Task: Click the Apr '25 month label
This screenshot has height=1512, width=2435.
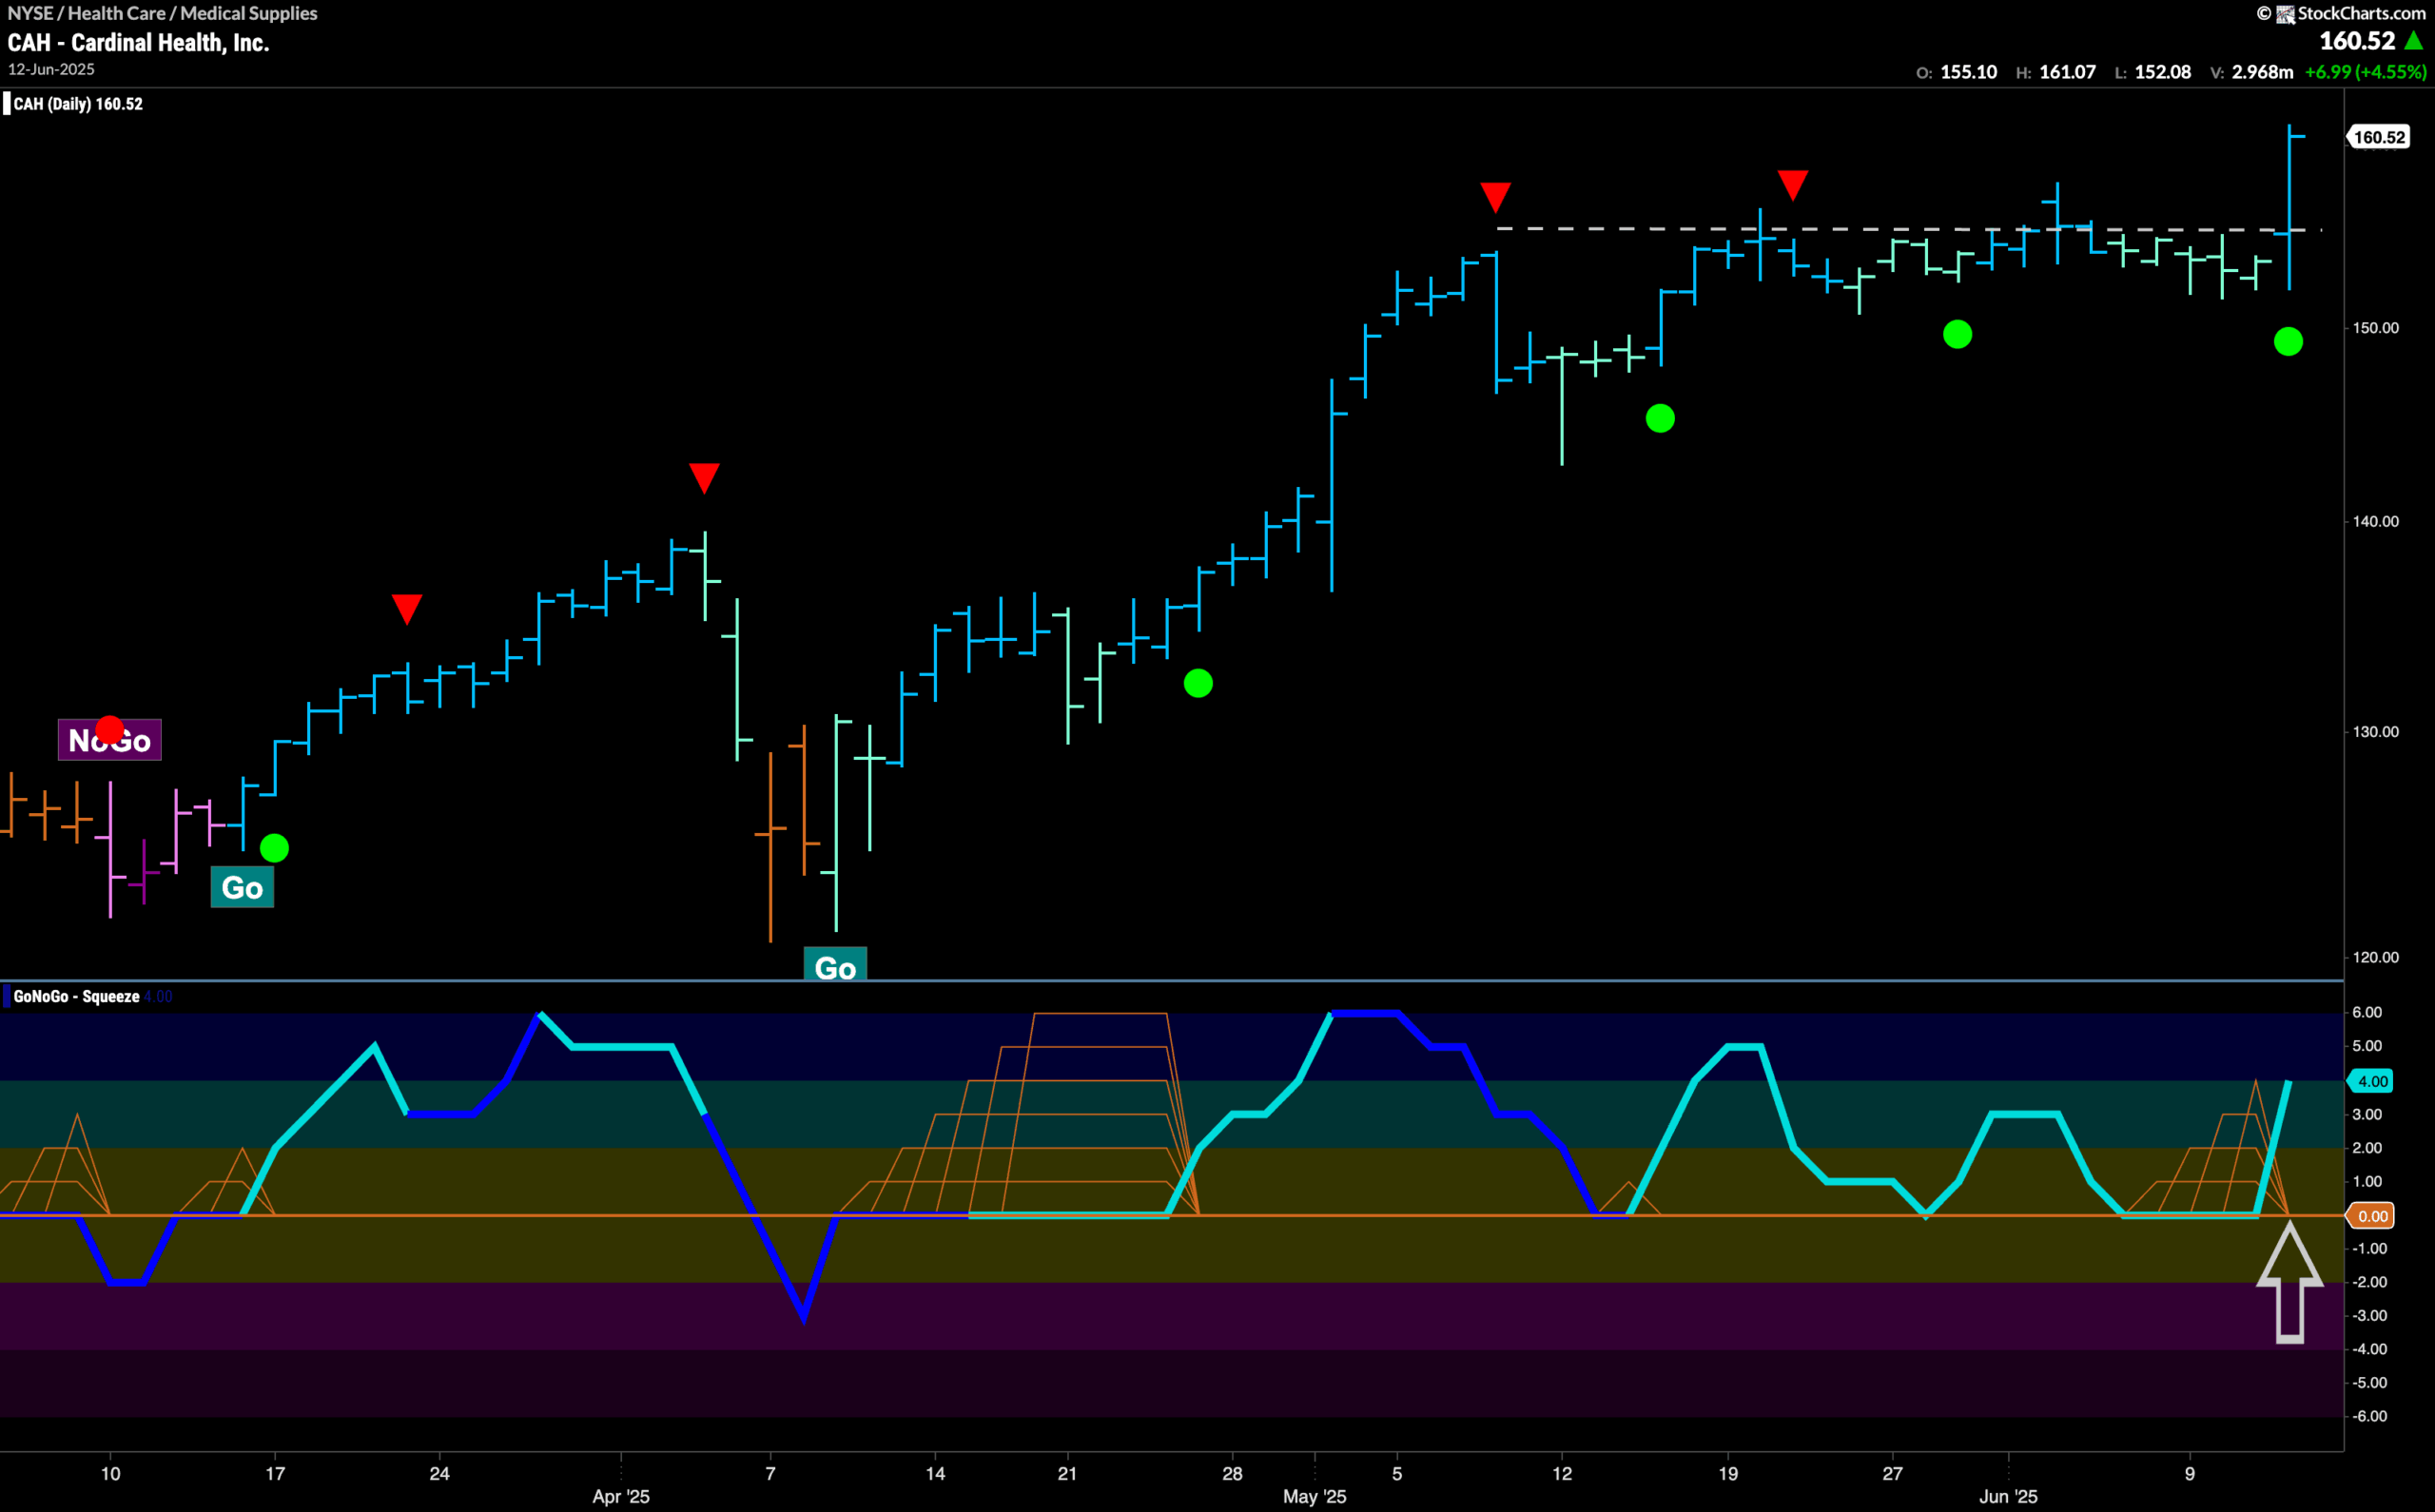Action: click(621, 1497)
